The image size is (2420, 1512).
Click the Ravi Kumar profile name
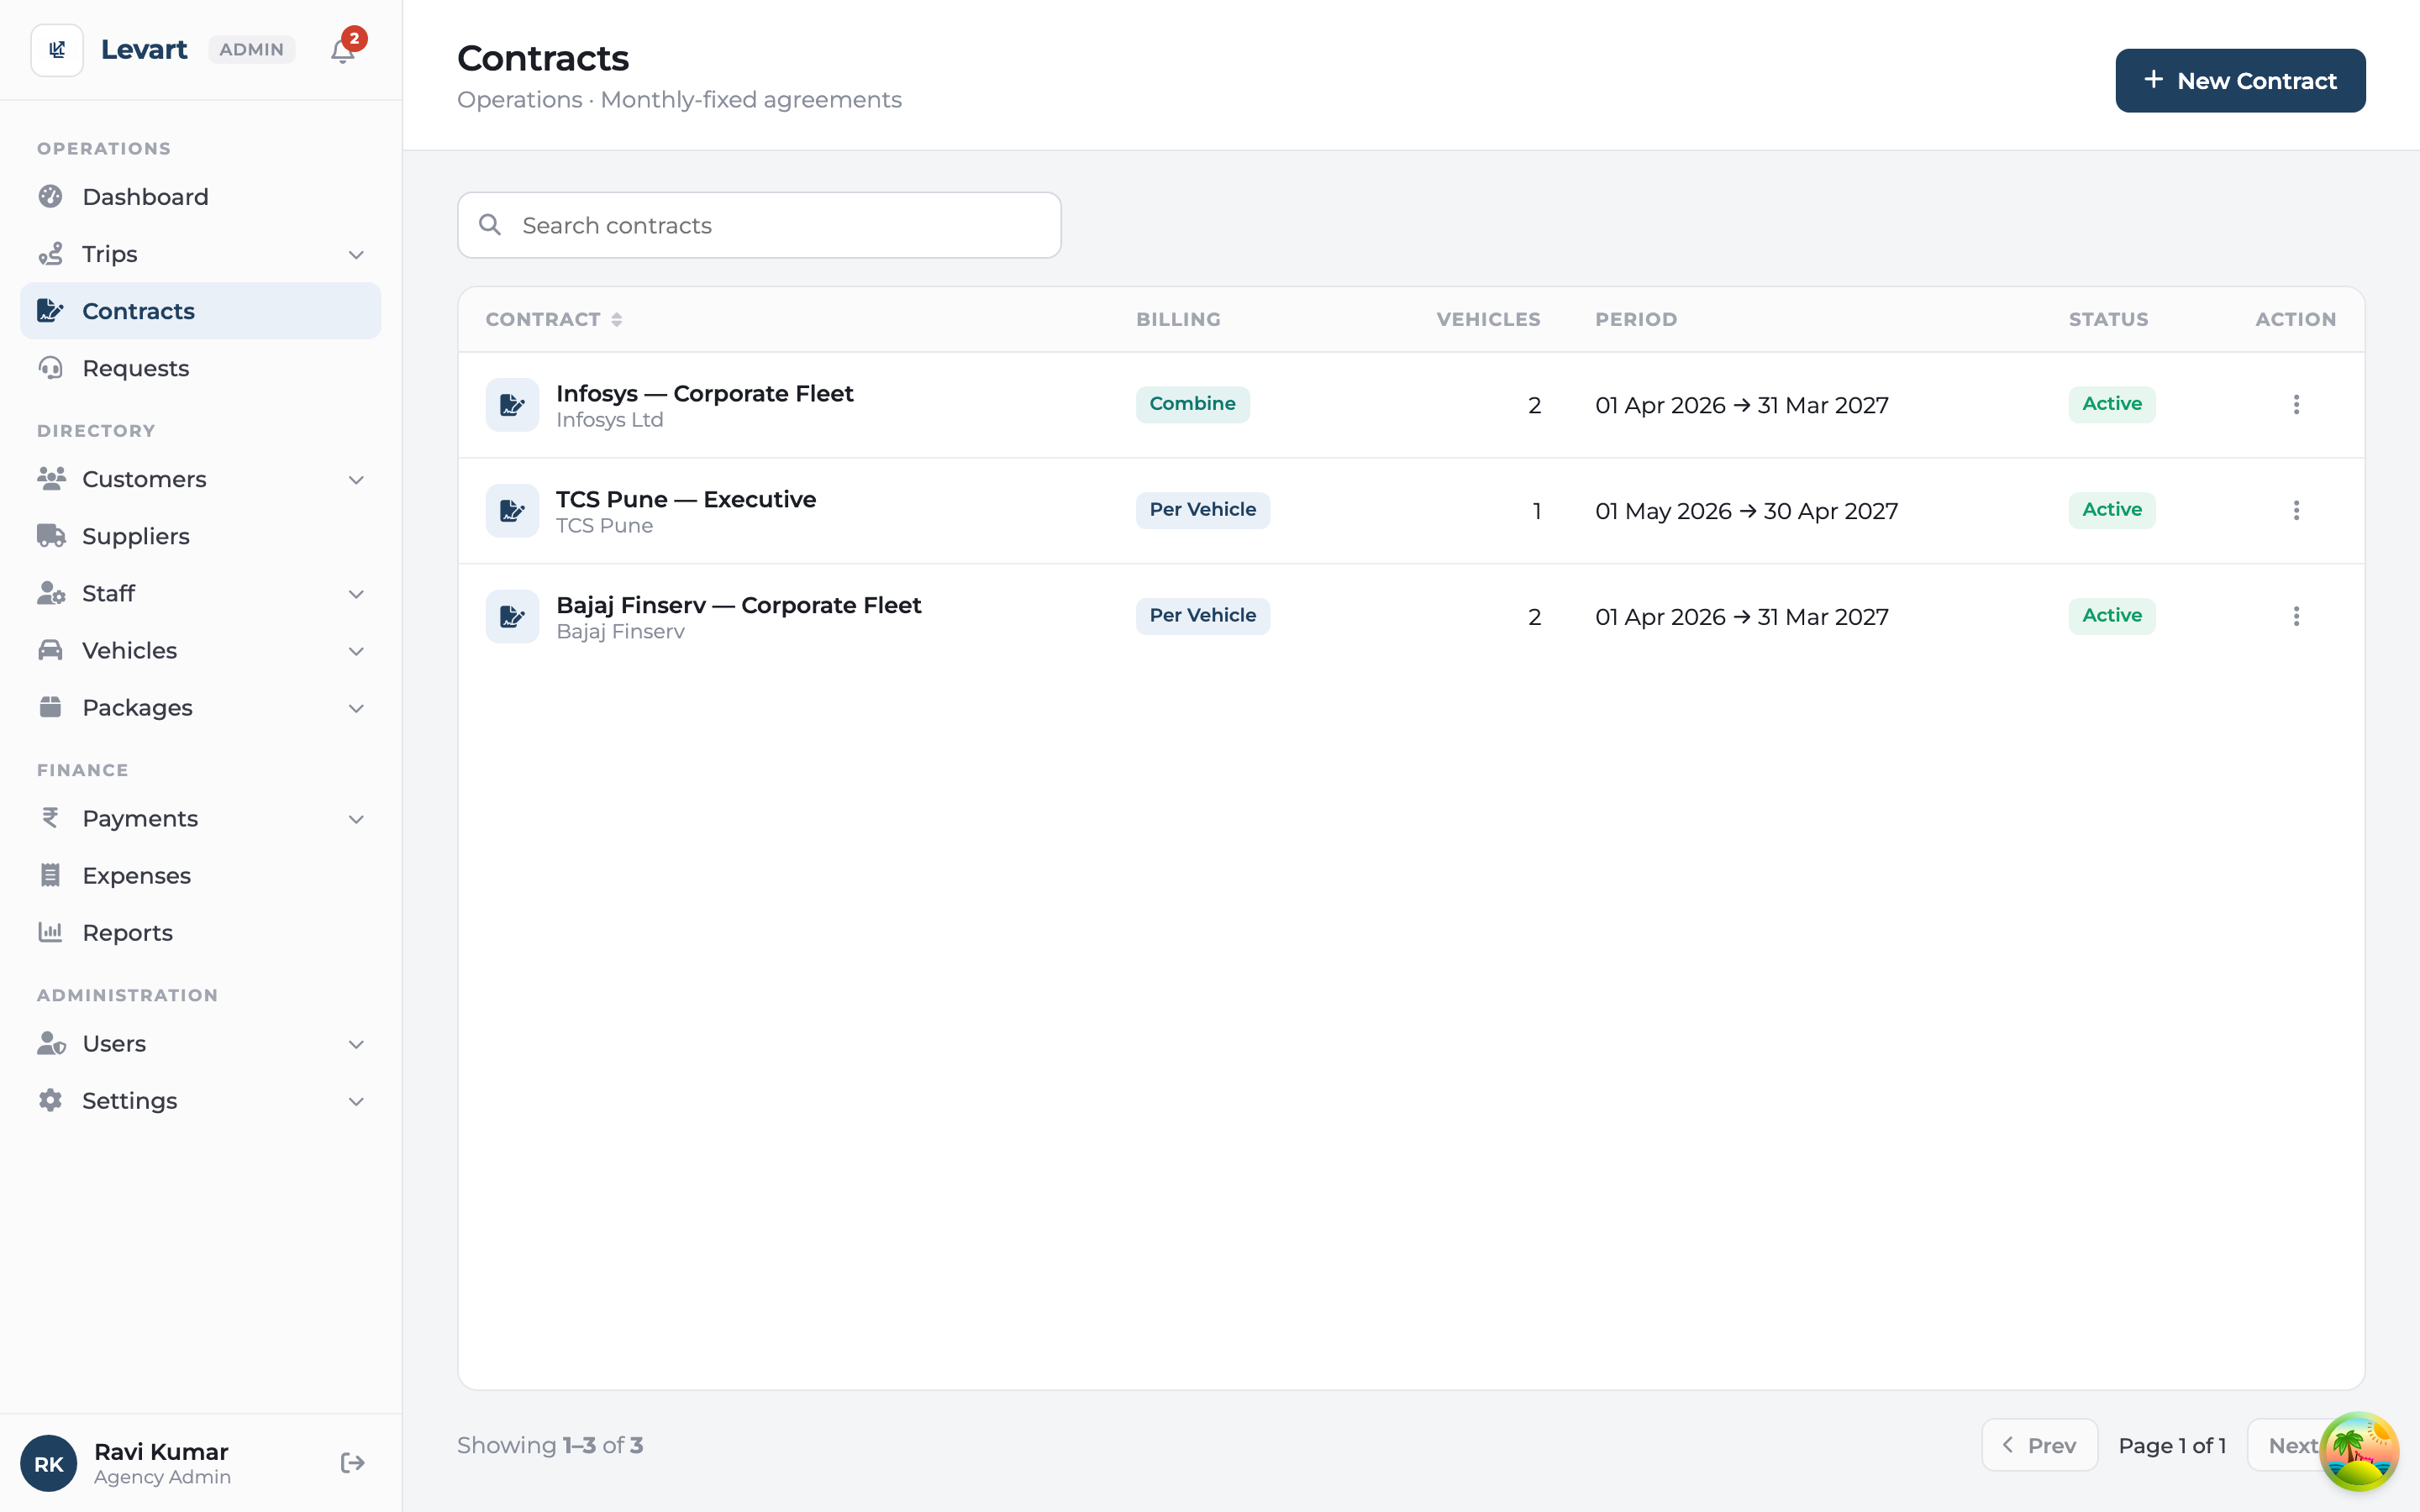pyautogui.click(x=161, y=1452)
